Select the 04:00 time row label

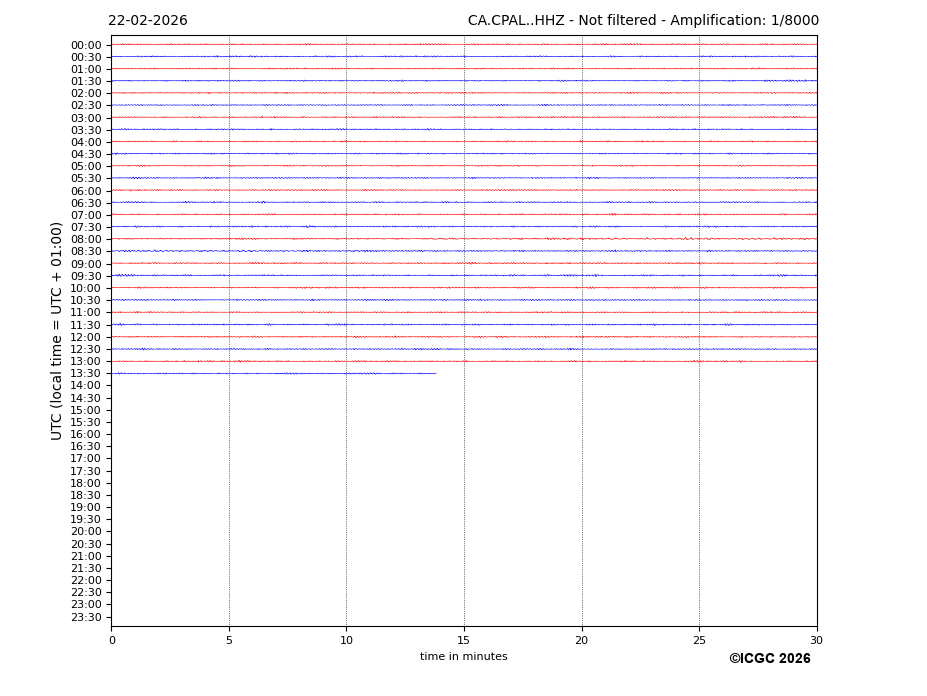coord(86,142)
